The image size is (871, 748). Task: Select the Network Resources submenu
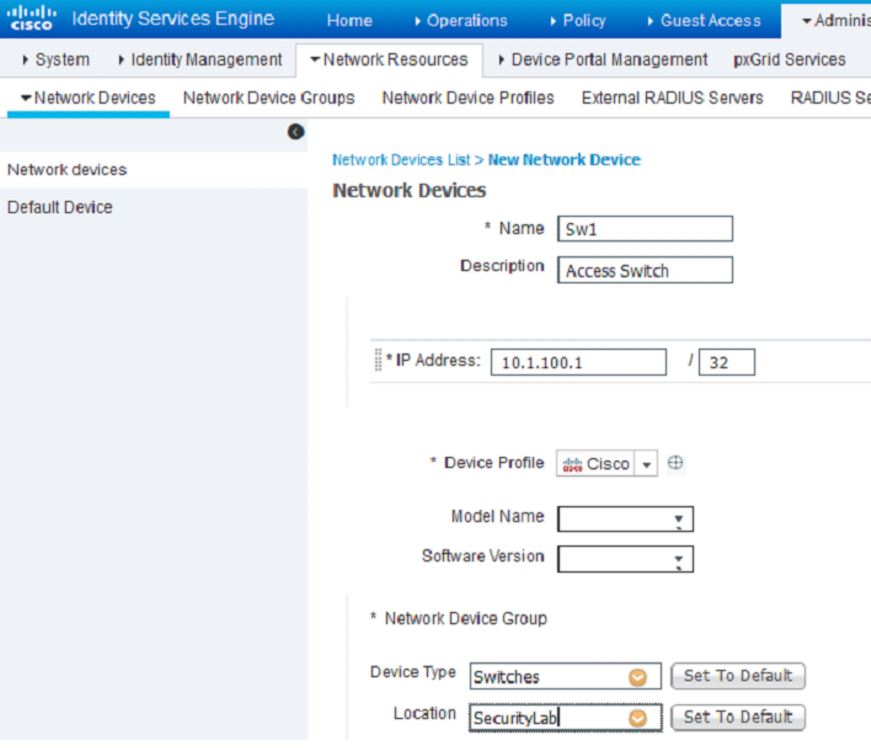pyautogui.click(x=389, y=59)
